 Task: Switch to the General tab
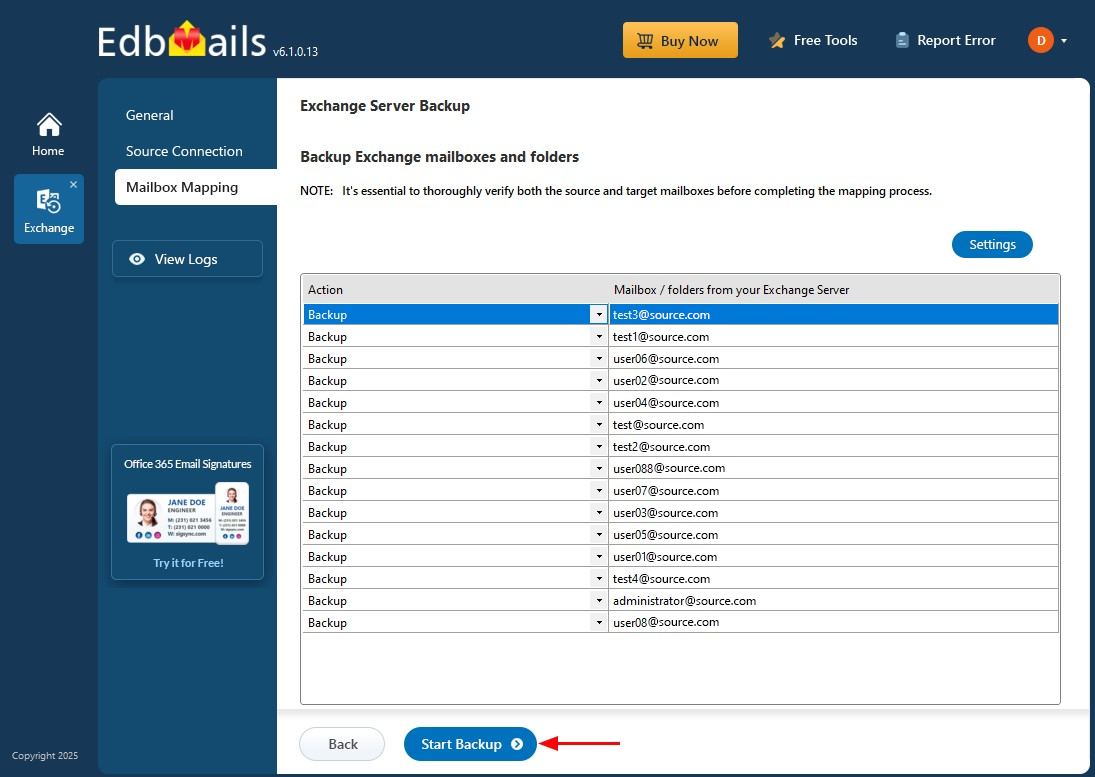coord(149,115)
